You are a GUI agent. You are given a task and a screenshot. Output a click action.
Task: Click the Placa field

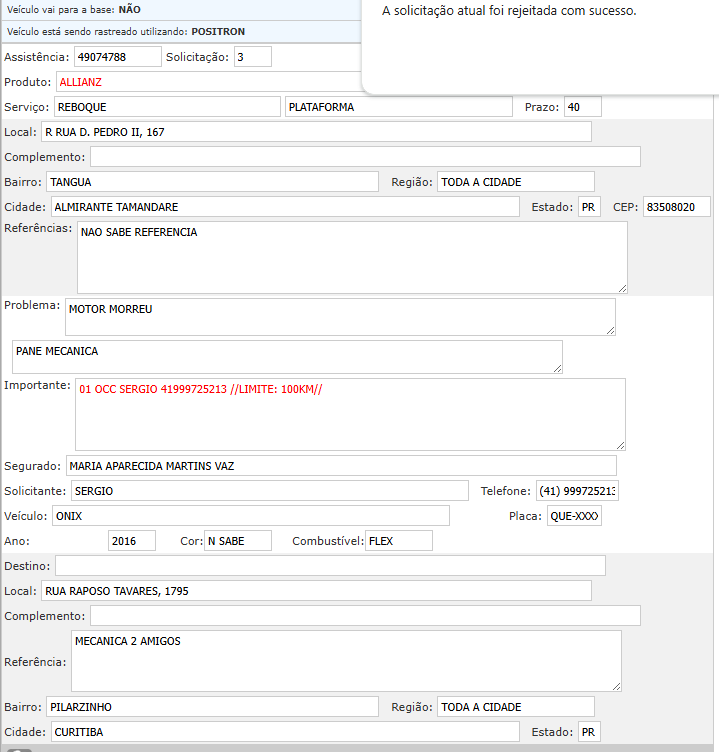coord(574,516)
